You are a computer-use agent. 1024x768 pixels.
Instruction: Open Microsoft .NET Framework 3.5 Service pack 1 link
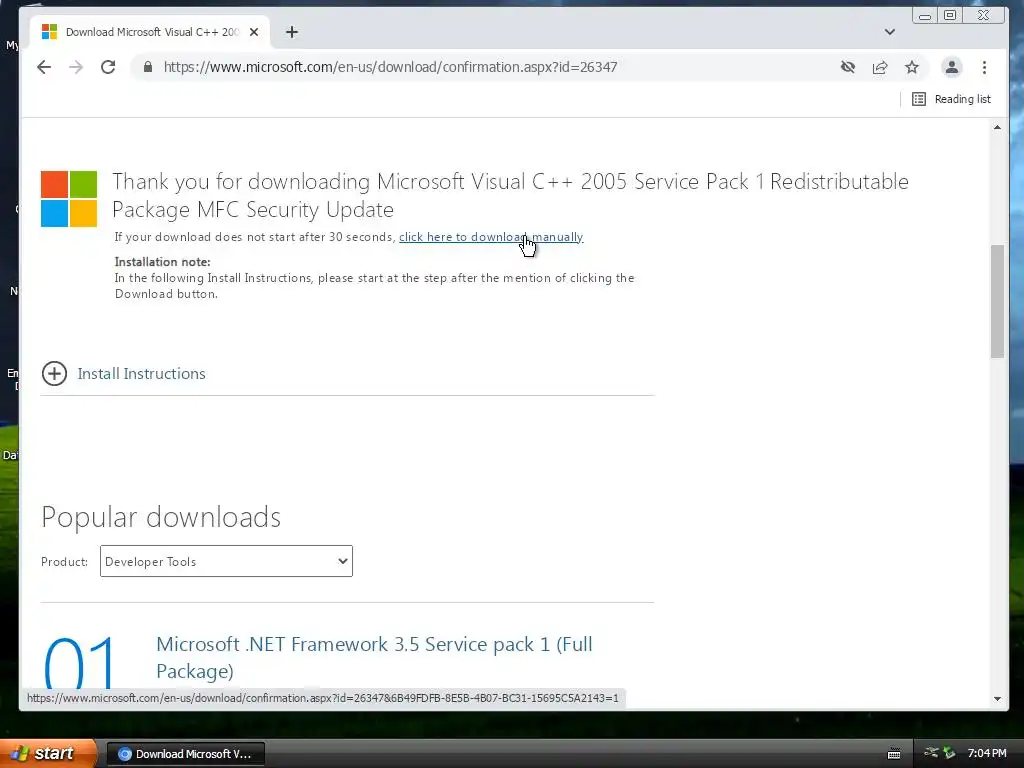click(374, 657)
